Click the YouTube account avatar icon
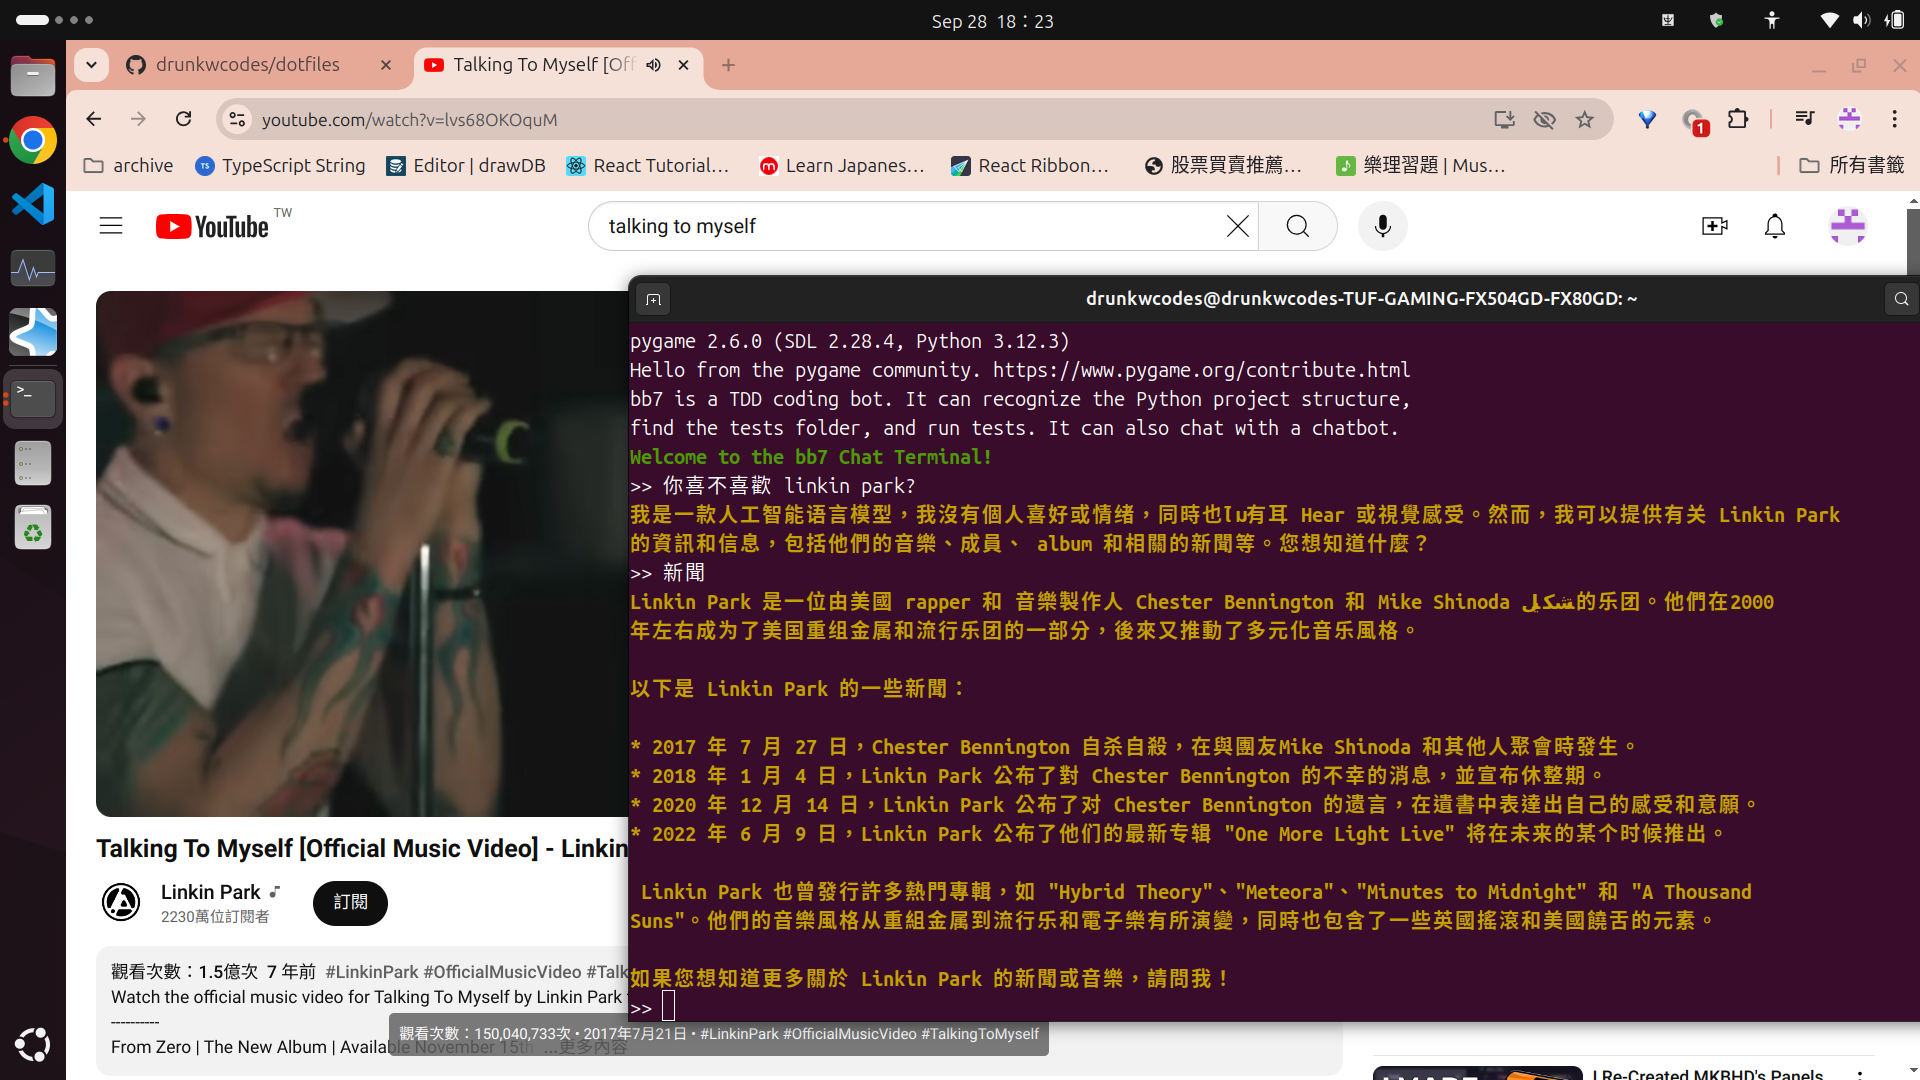Viewport: 1920px width, 1080px height. coord(1847,225)
